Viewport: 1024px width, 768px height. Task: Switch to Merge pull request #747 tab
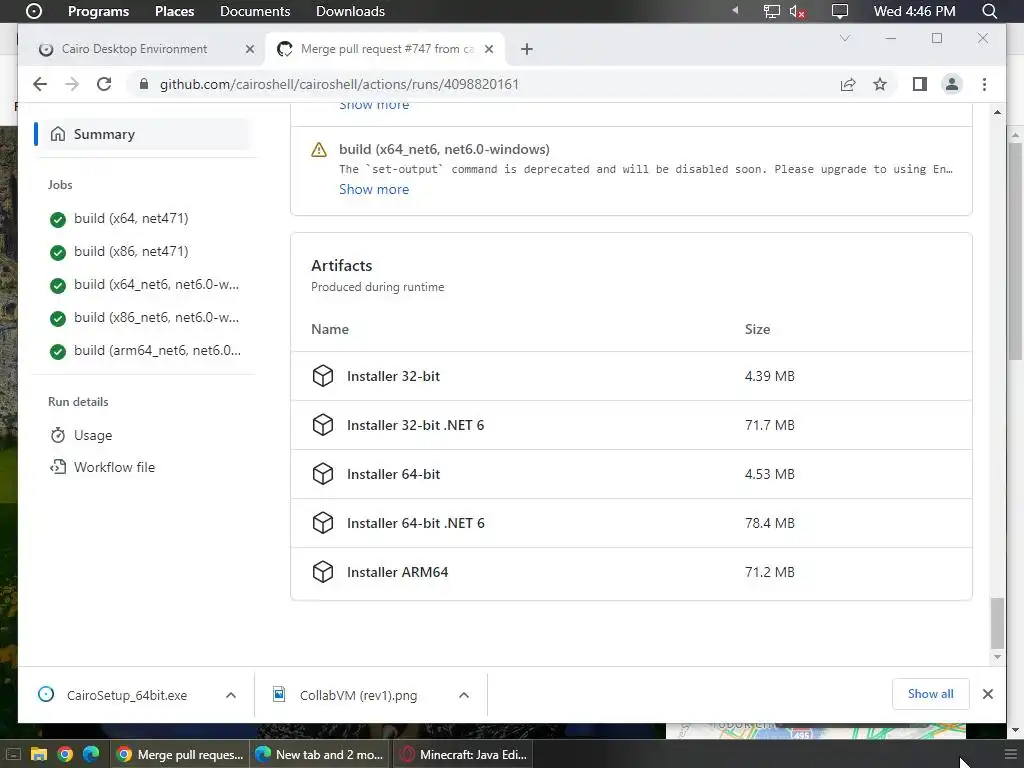pos(385,49)
